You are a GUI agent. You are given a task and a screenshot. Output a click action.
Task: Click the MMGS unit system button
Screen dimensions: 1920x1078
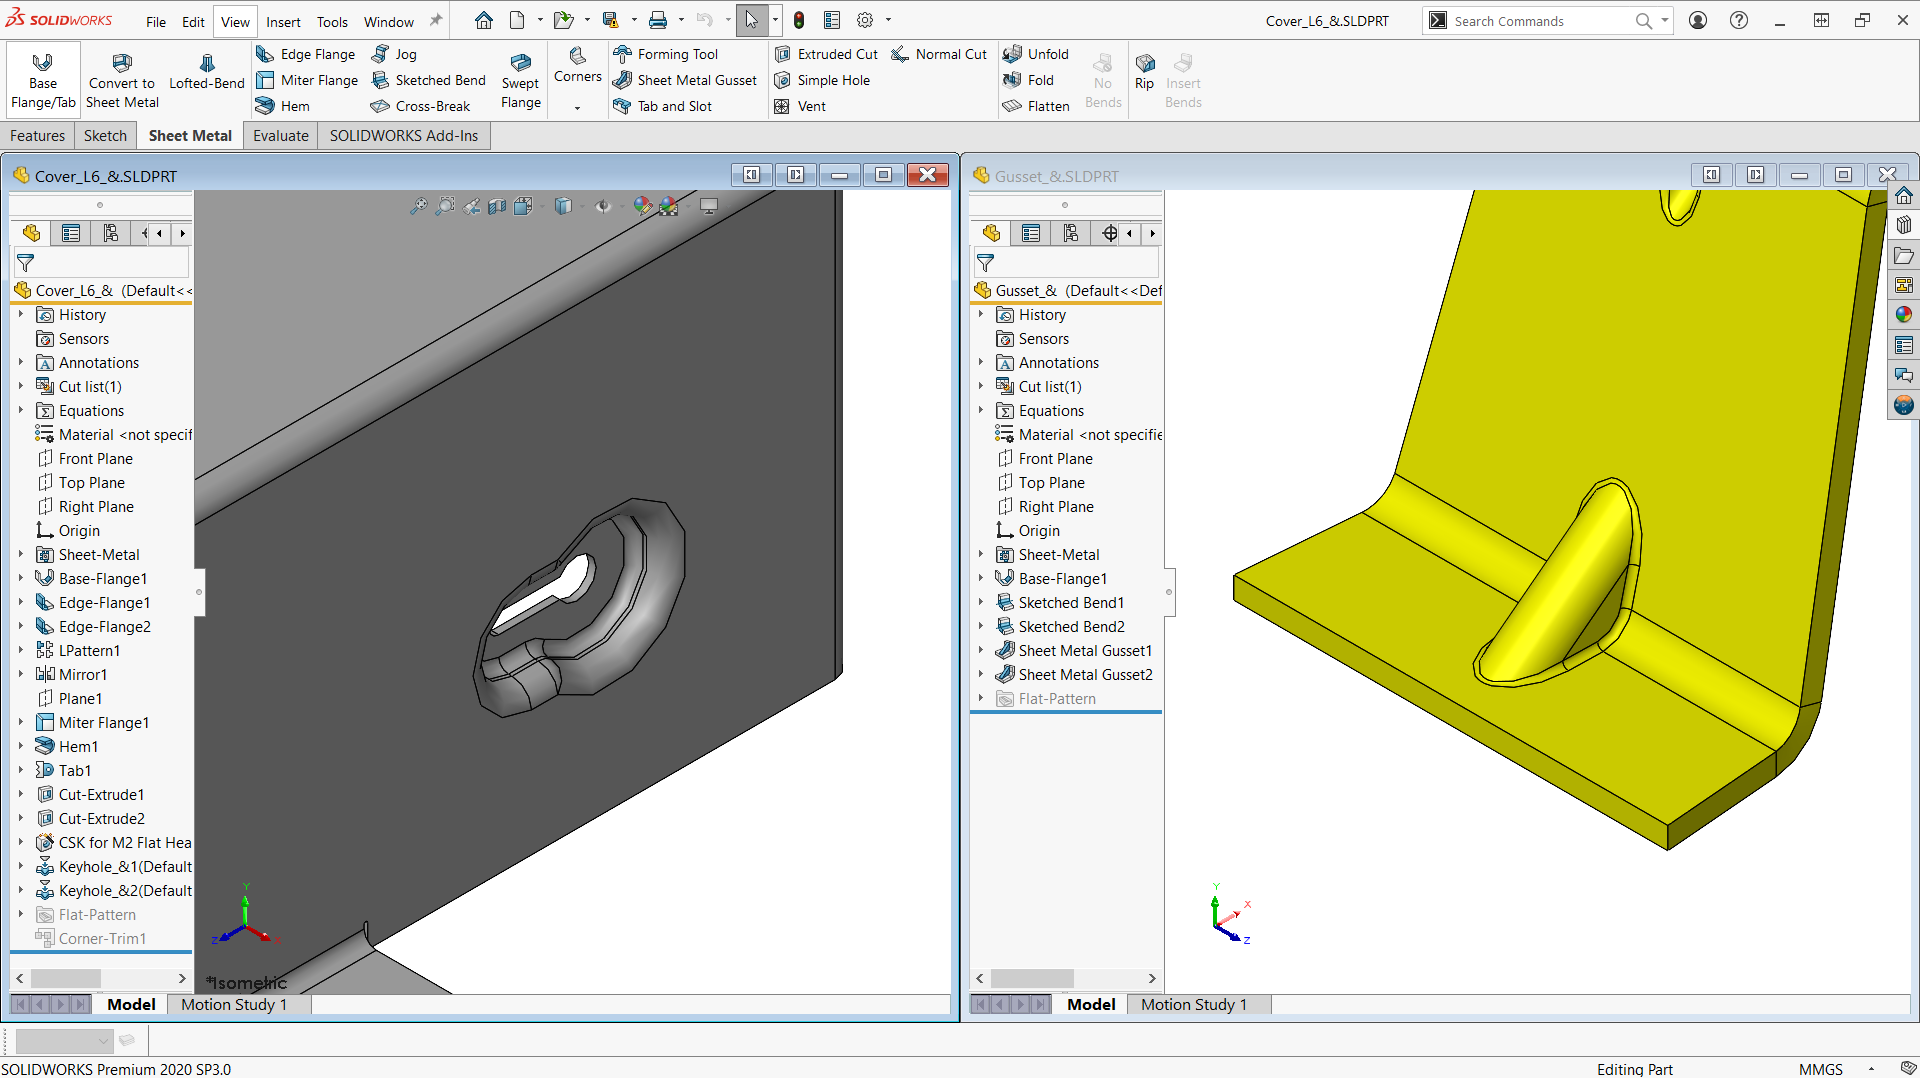click(1820, 1069)
